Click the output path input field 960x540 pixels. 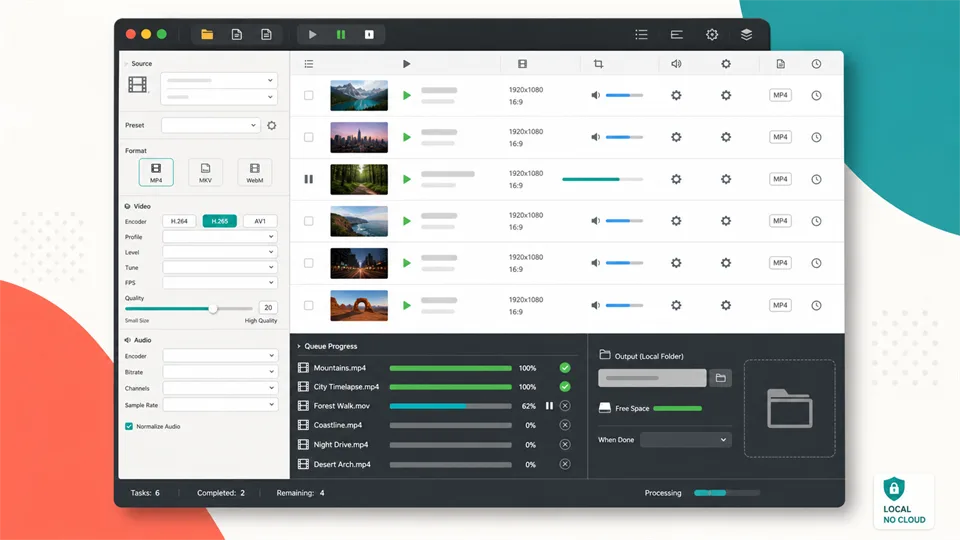tap(652, 378)
